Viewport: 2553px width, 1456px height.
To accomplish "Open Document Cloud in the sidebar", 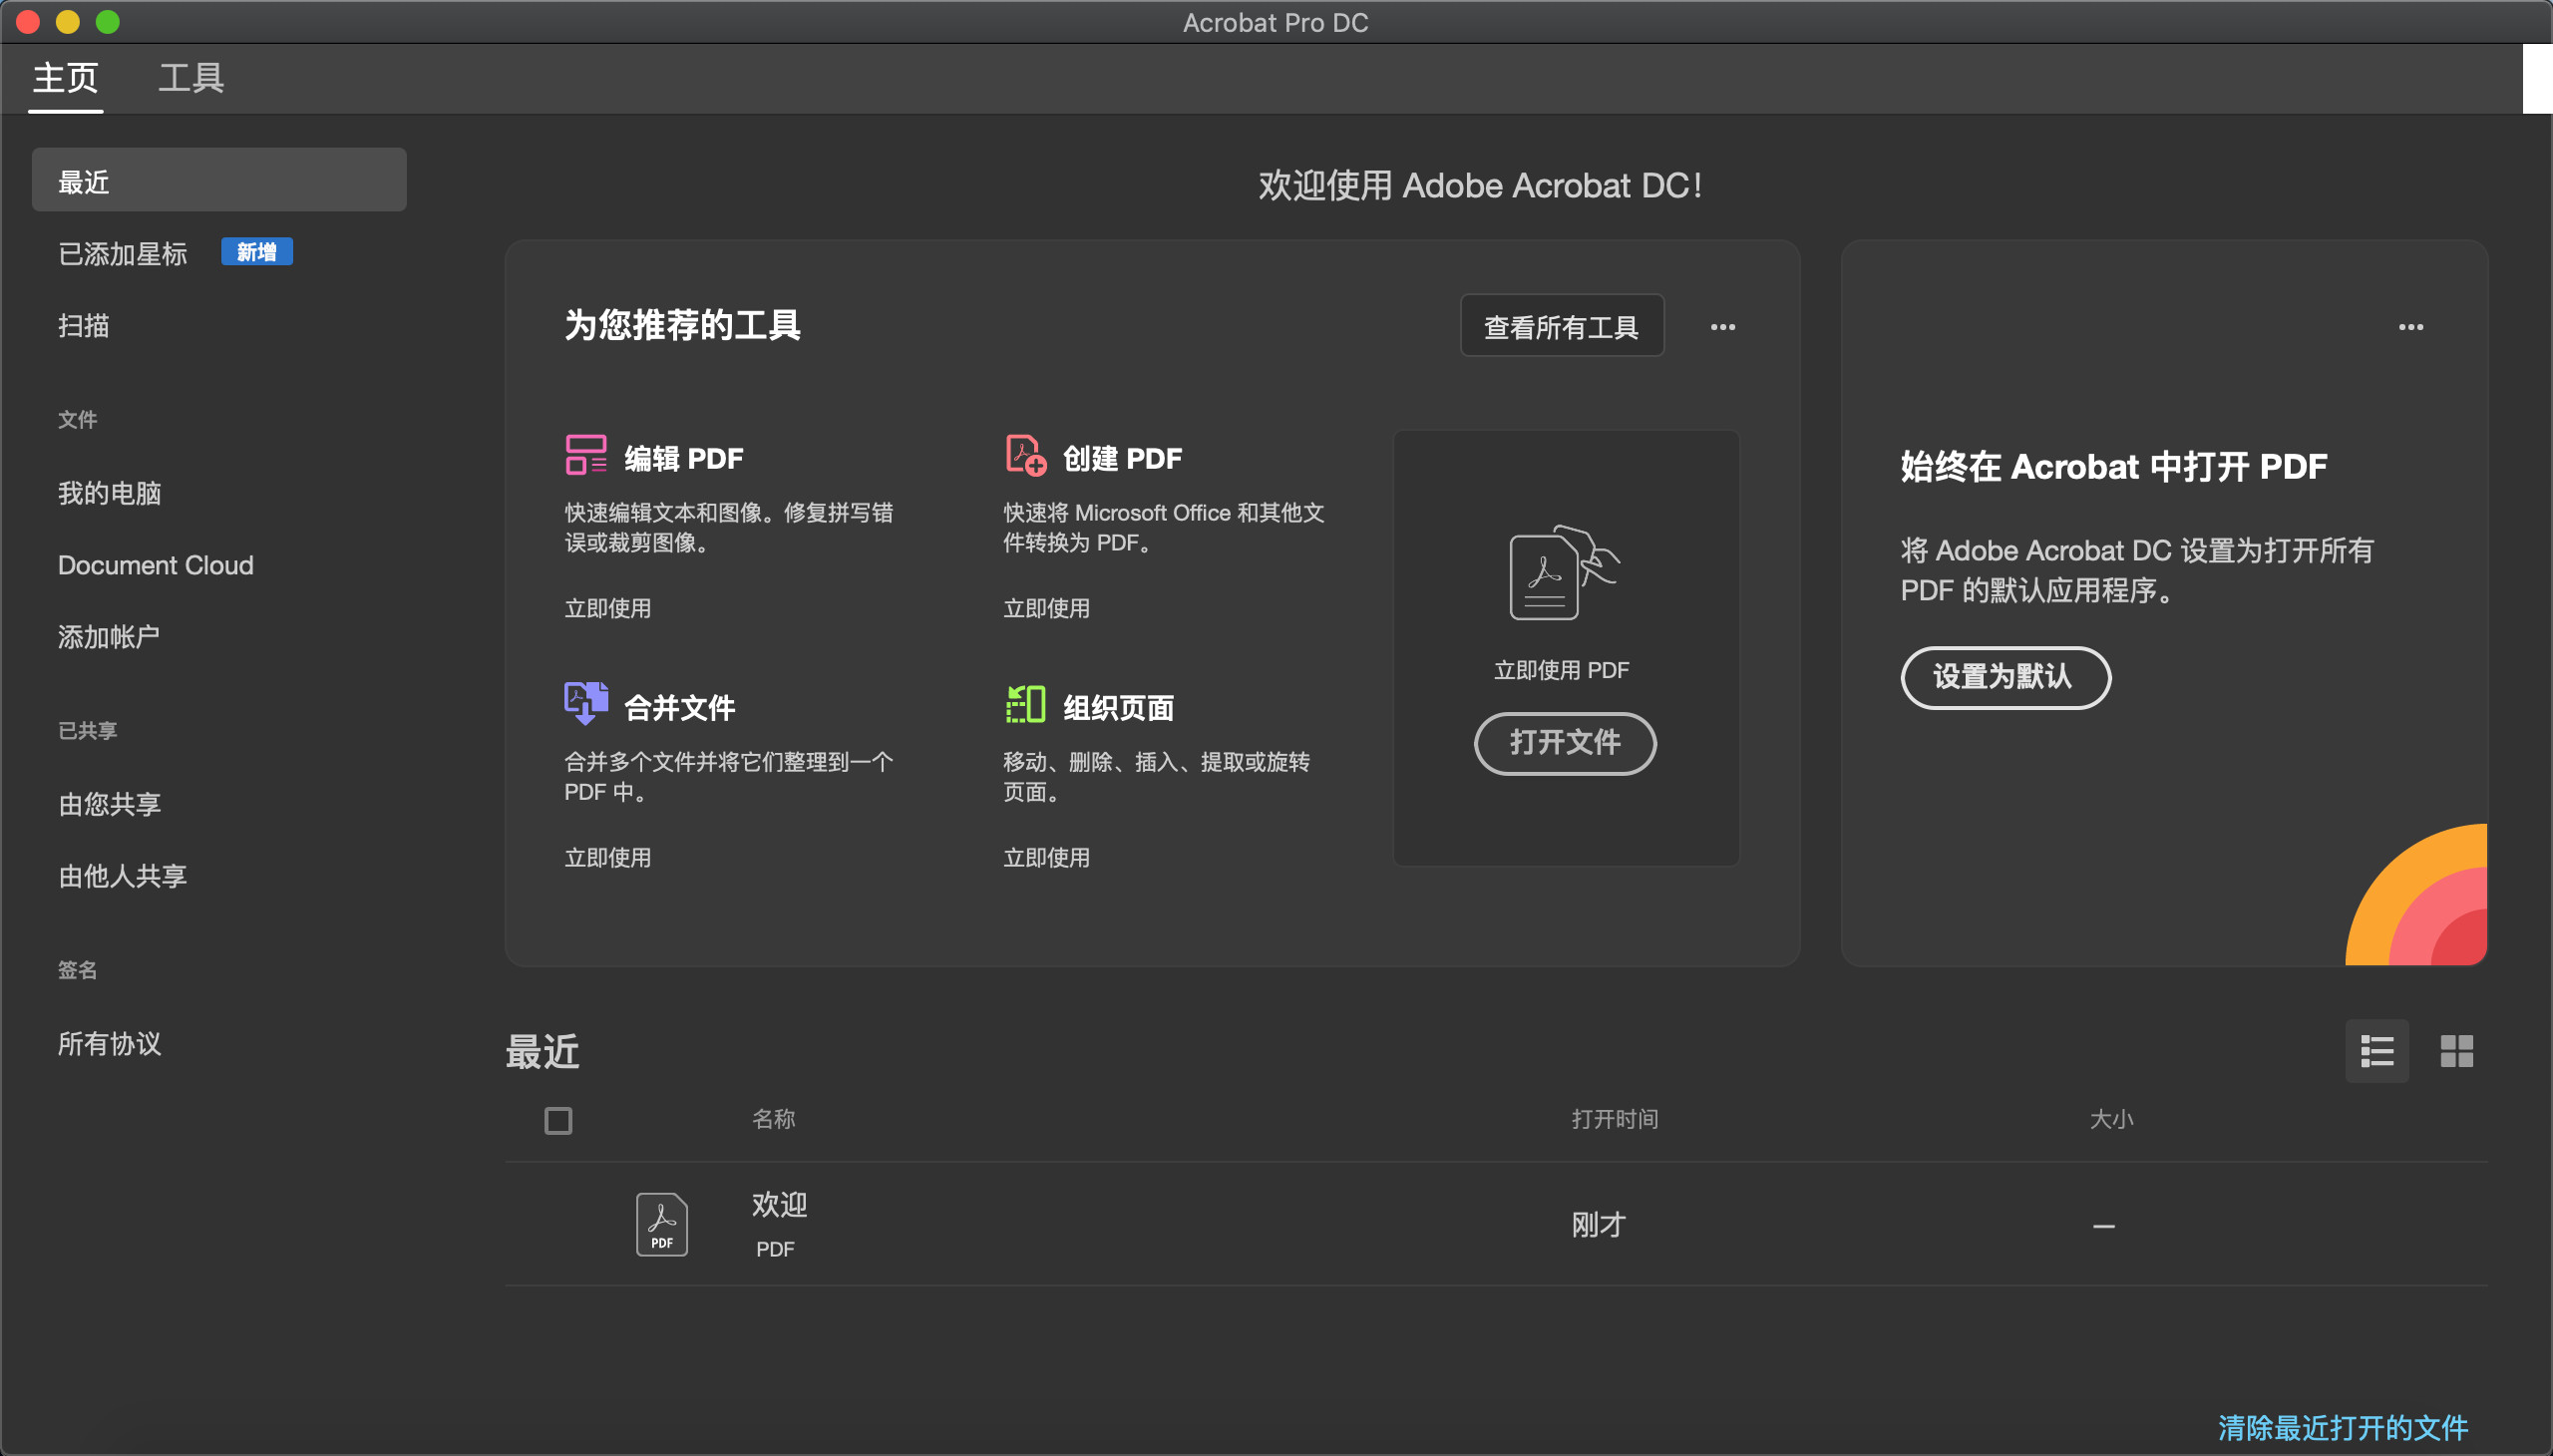I will (156, 565).
